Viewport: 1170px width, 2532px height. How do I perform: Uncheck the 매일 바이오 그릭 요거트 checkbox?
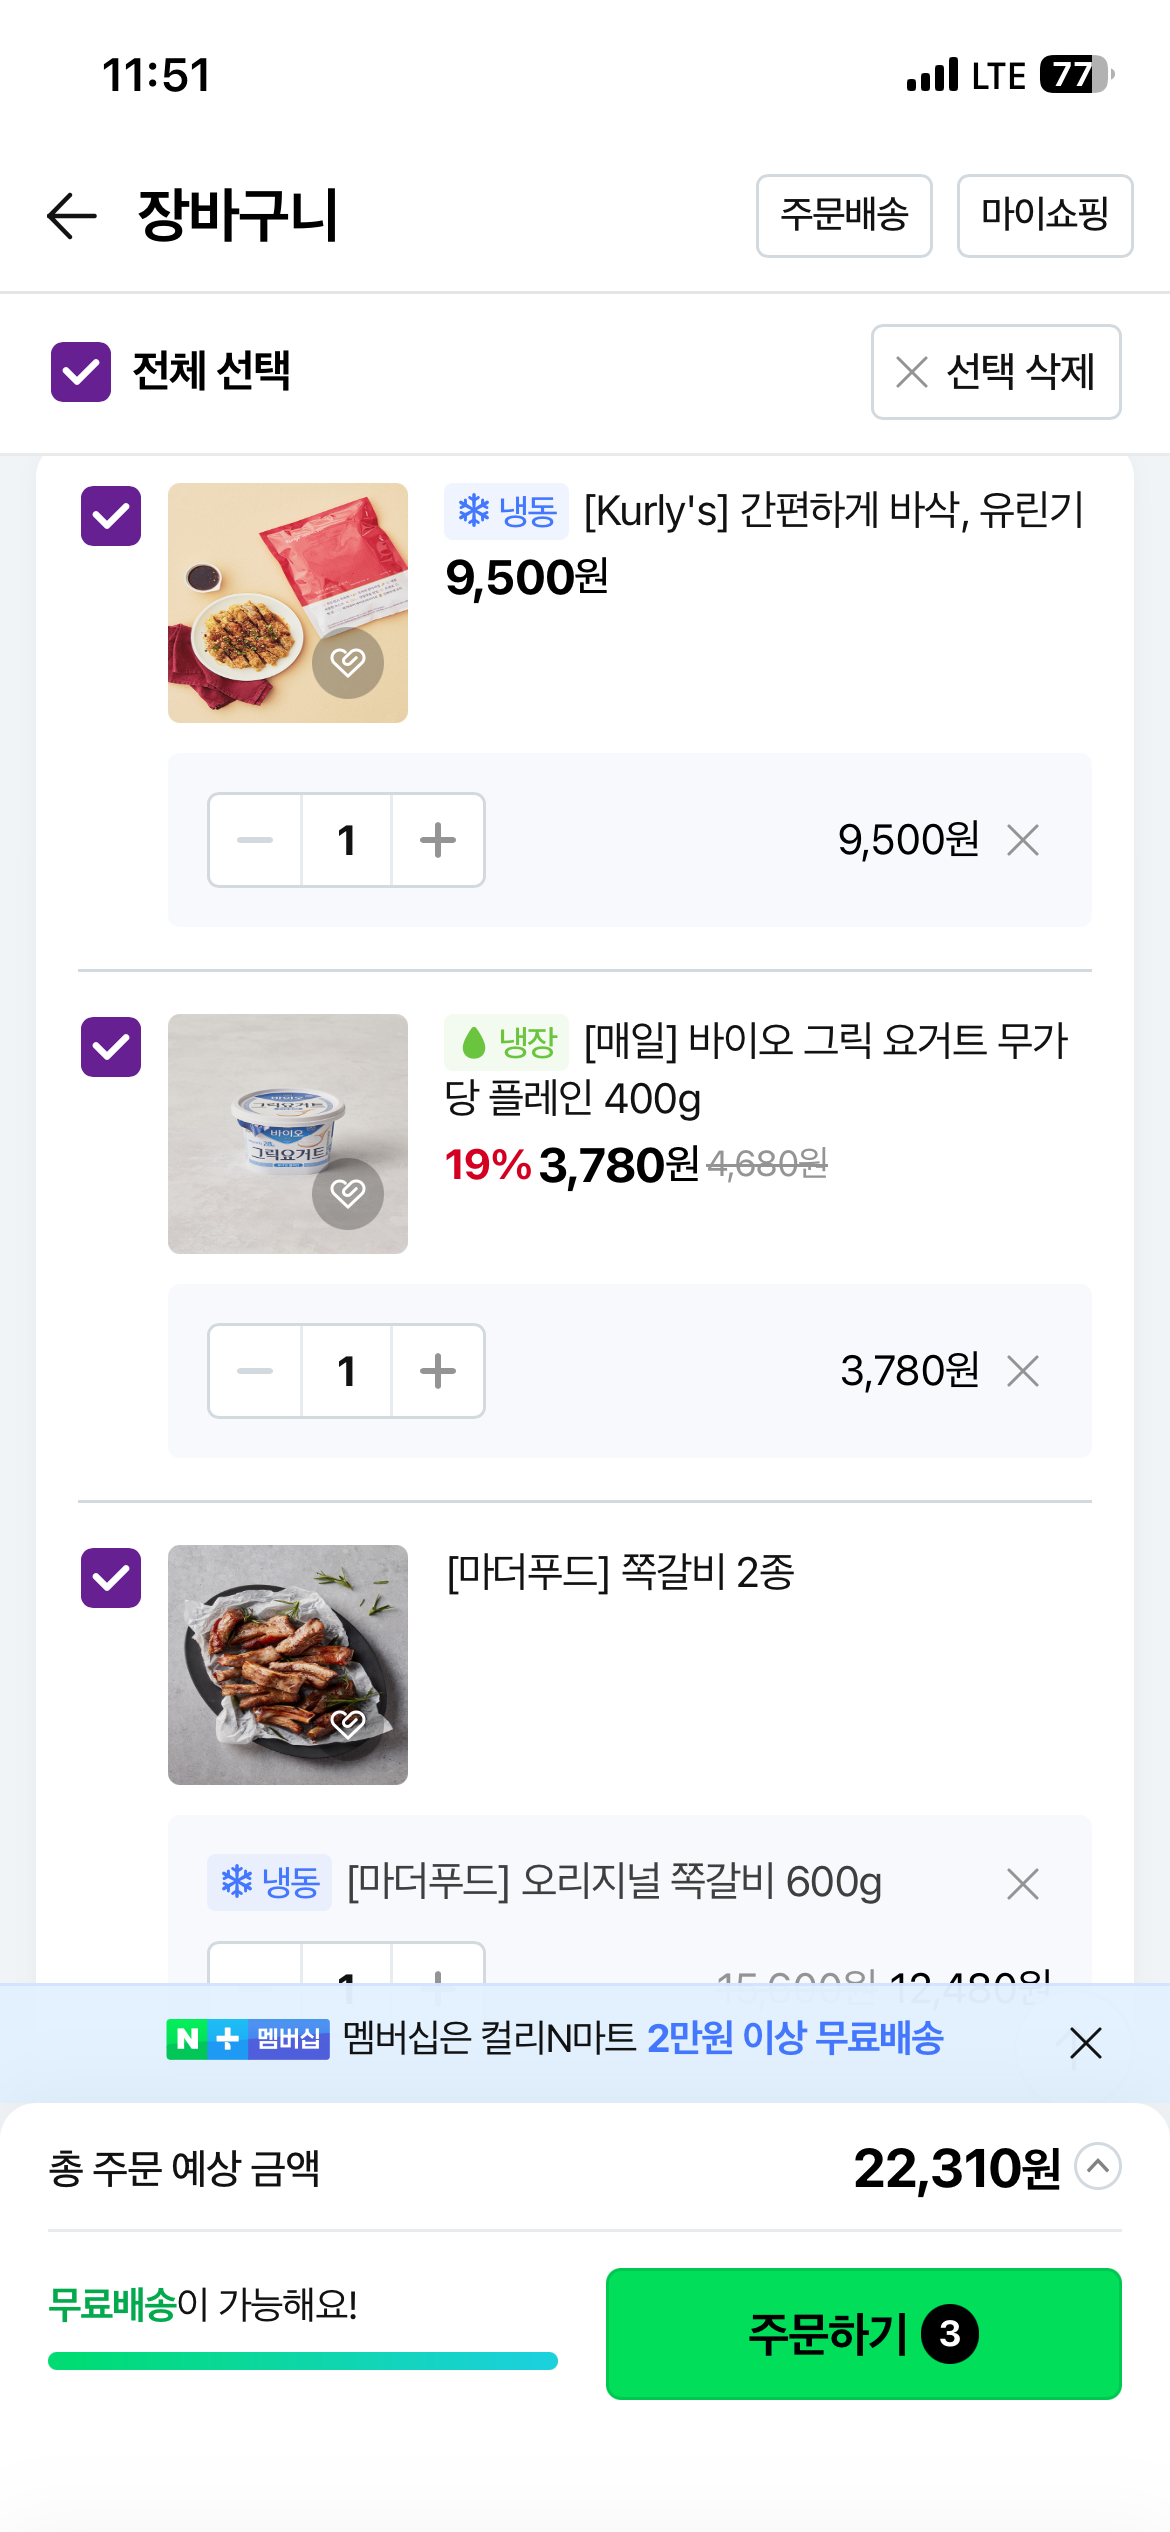tap(111, 1047)
